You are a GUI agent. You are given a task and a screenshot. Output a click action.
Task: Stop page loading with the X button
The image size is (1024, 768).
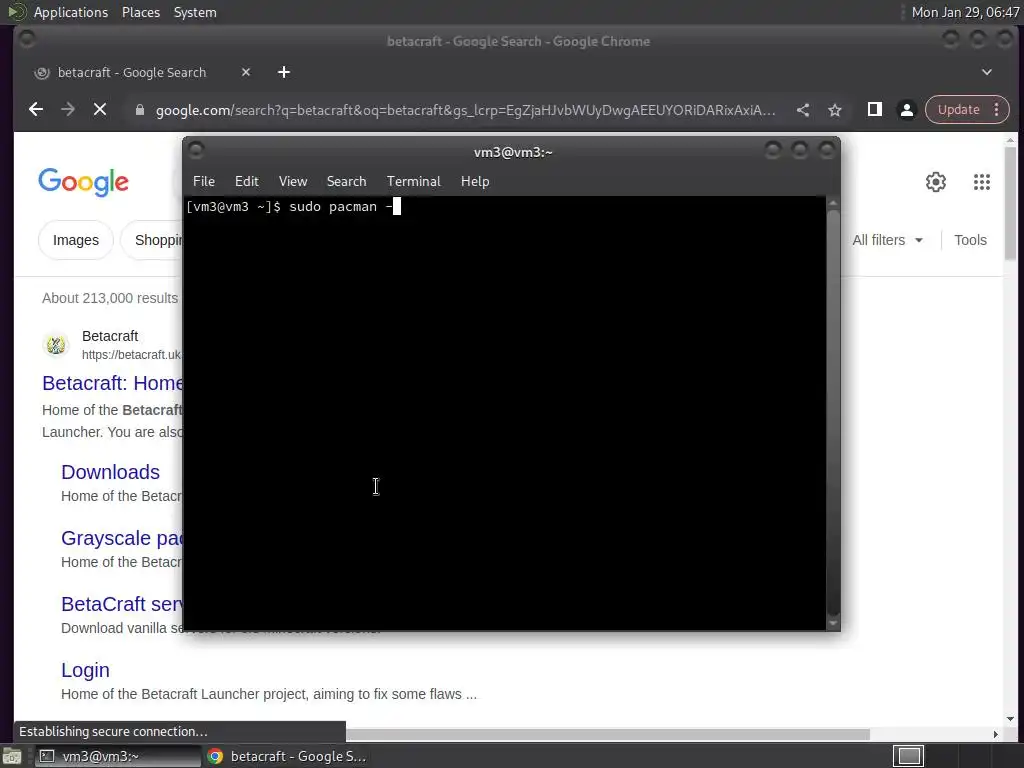click(100, 110)
